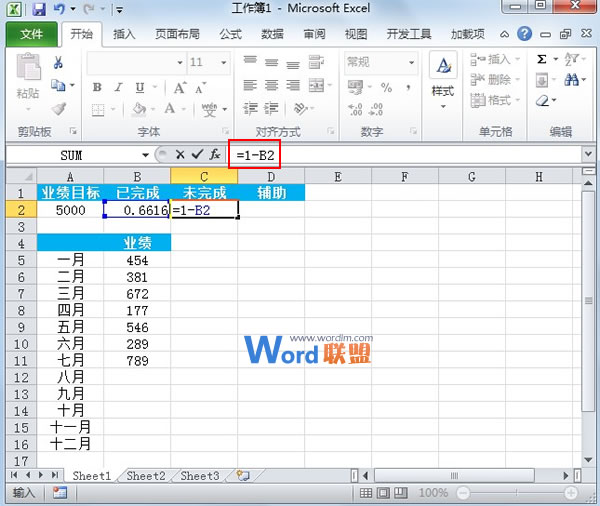This screenshot has height=506, width=600.
Task: Switch to Sheet2 tab
Action: coord(146,476)
